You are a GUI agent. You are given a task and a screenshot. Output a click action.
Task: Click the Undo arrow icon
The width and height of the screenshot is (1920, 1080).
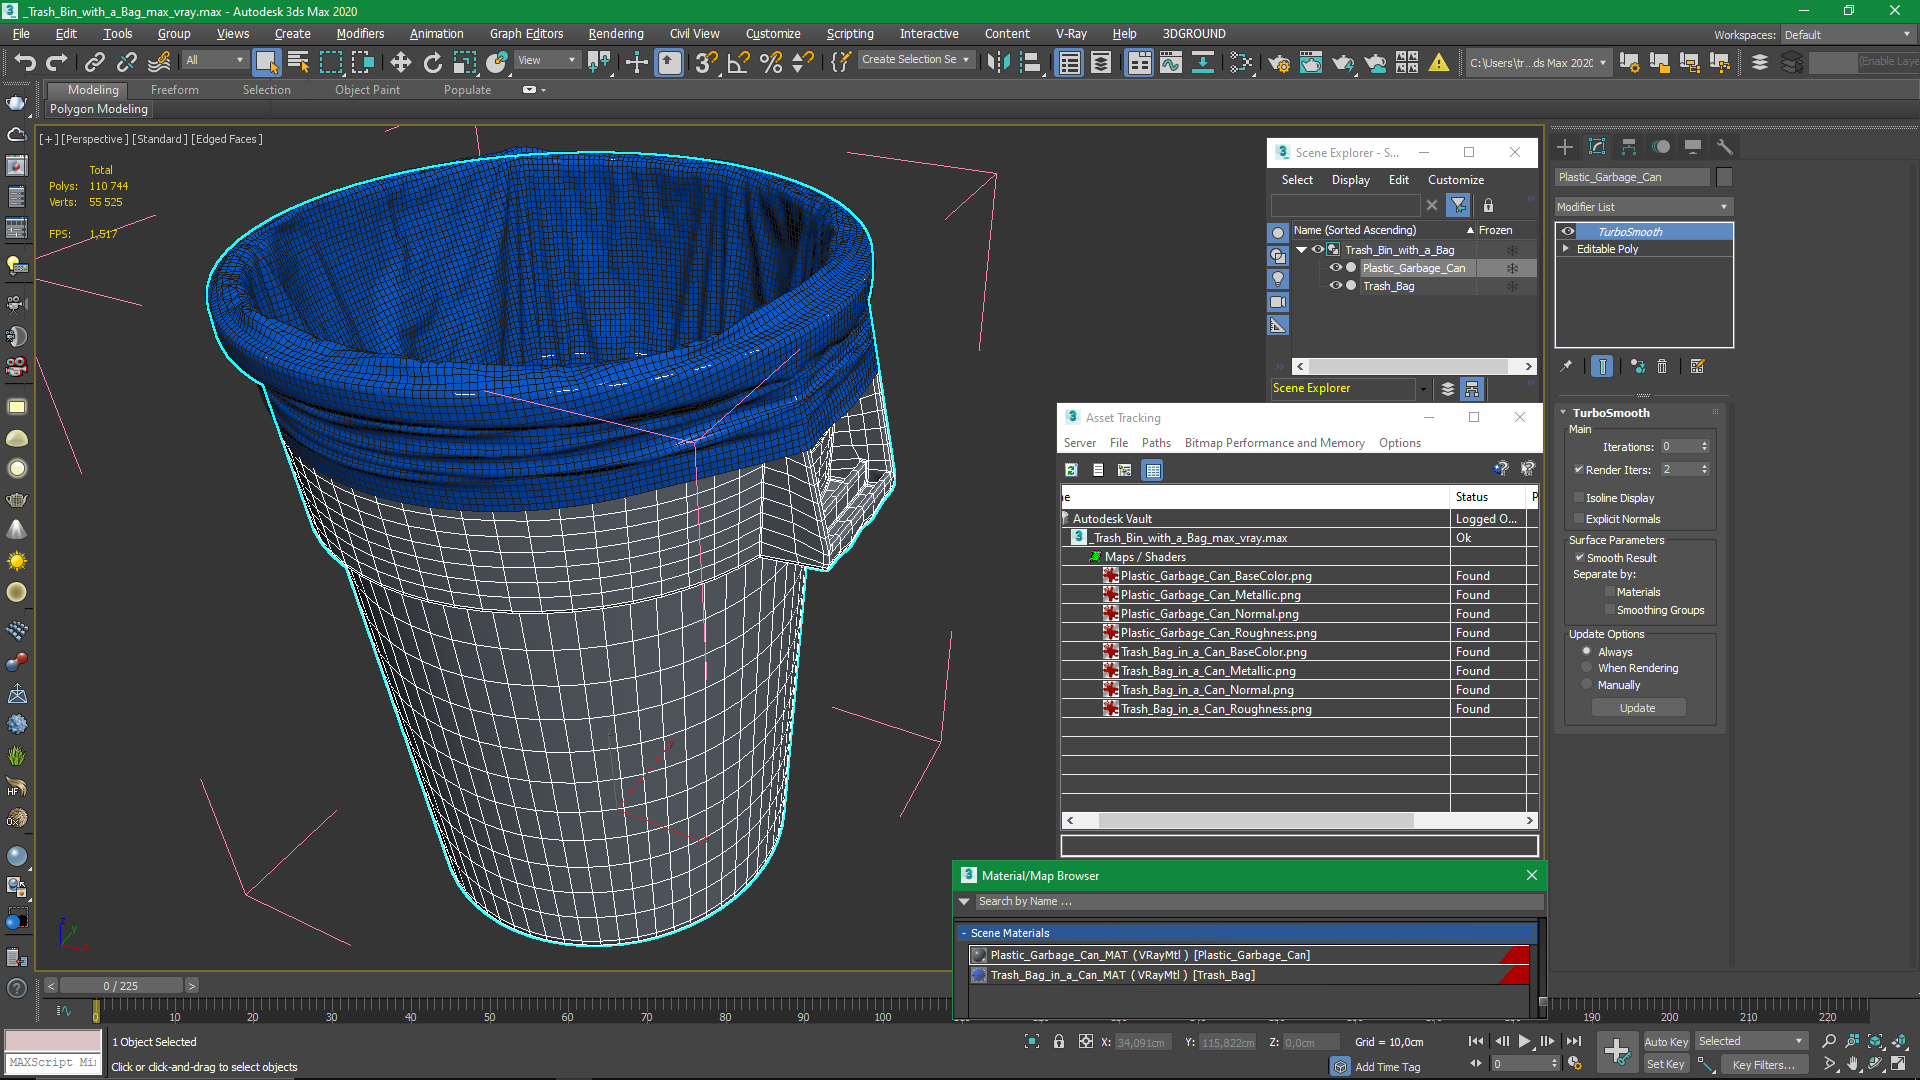[25, 62]
